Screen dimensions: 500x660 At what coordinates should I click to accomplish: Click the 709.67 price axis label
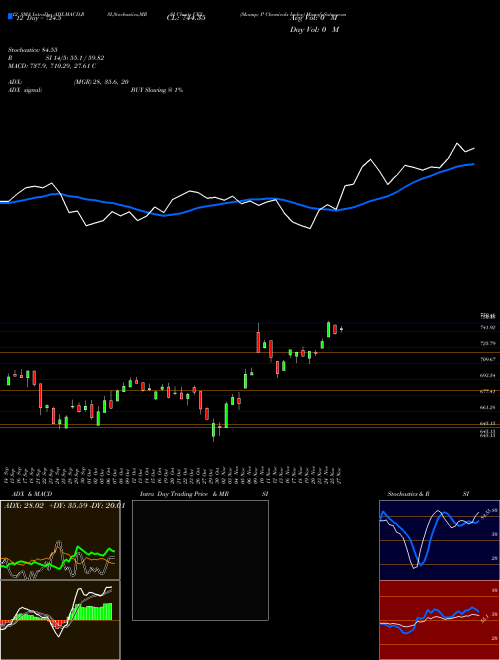[x=488, y=359]
